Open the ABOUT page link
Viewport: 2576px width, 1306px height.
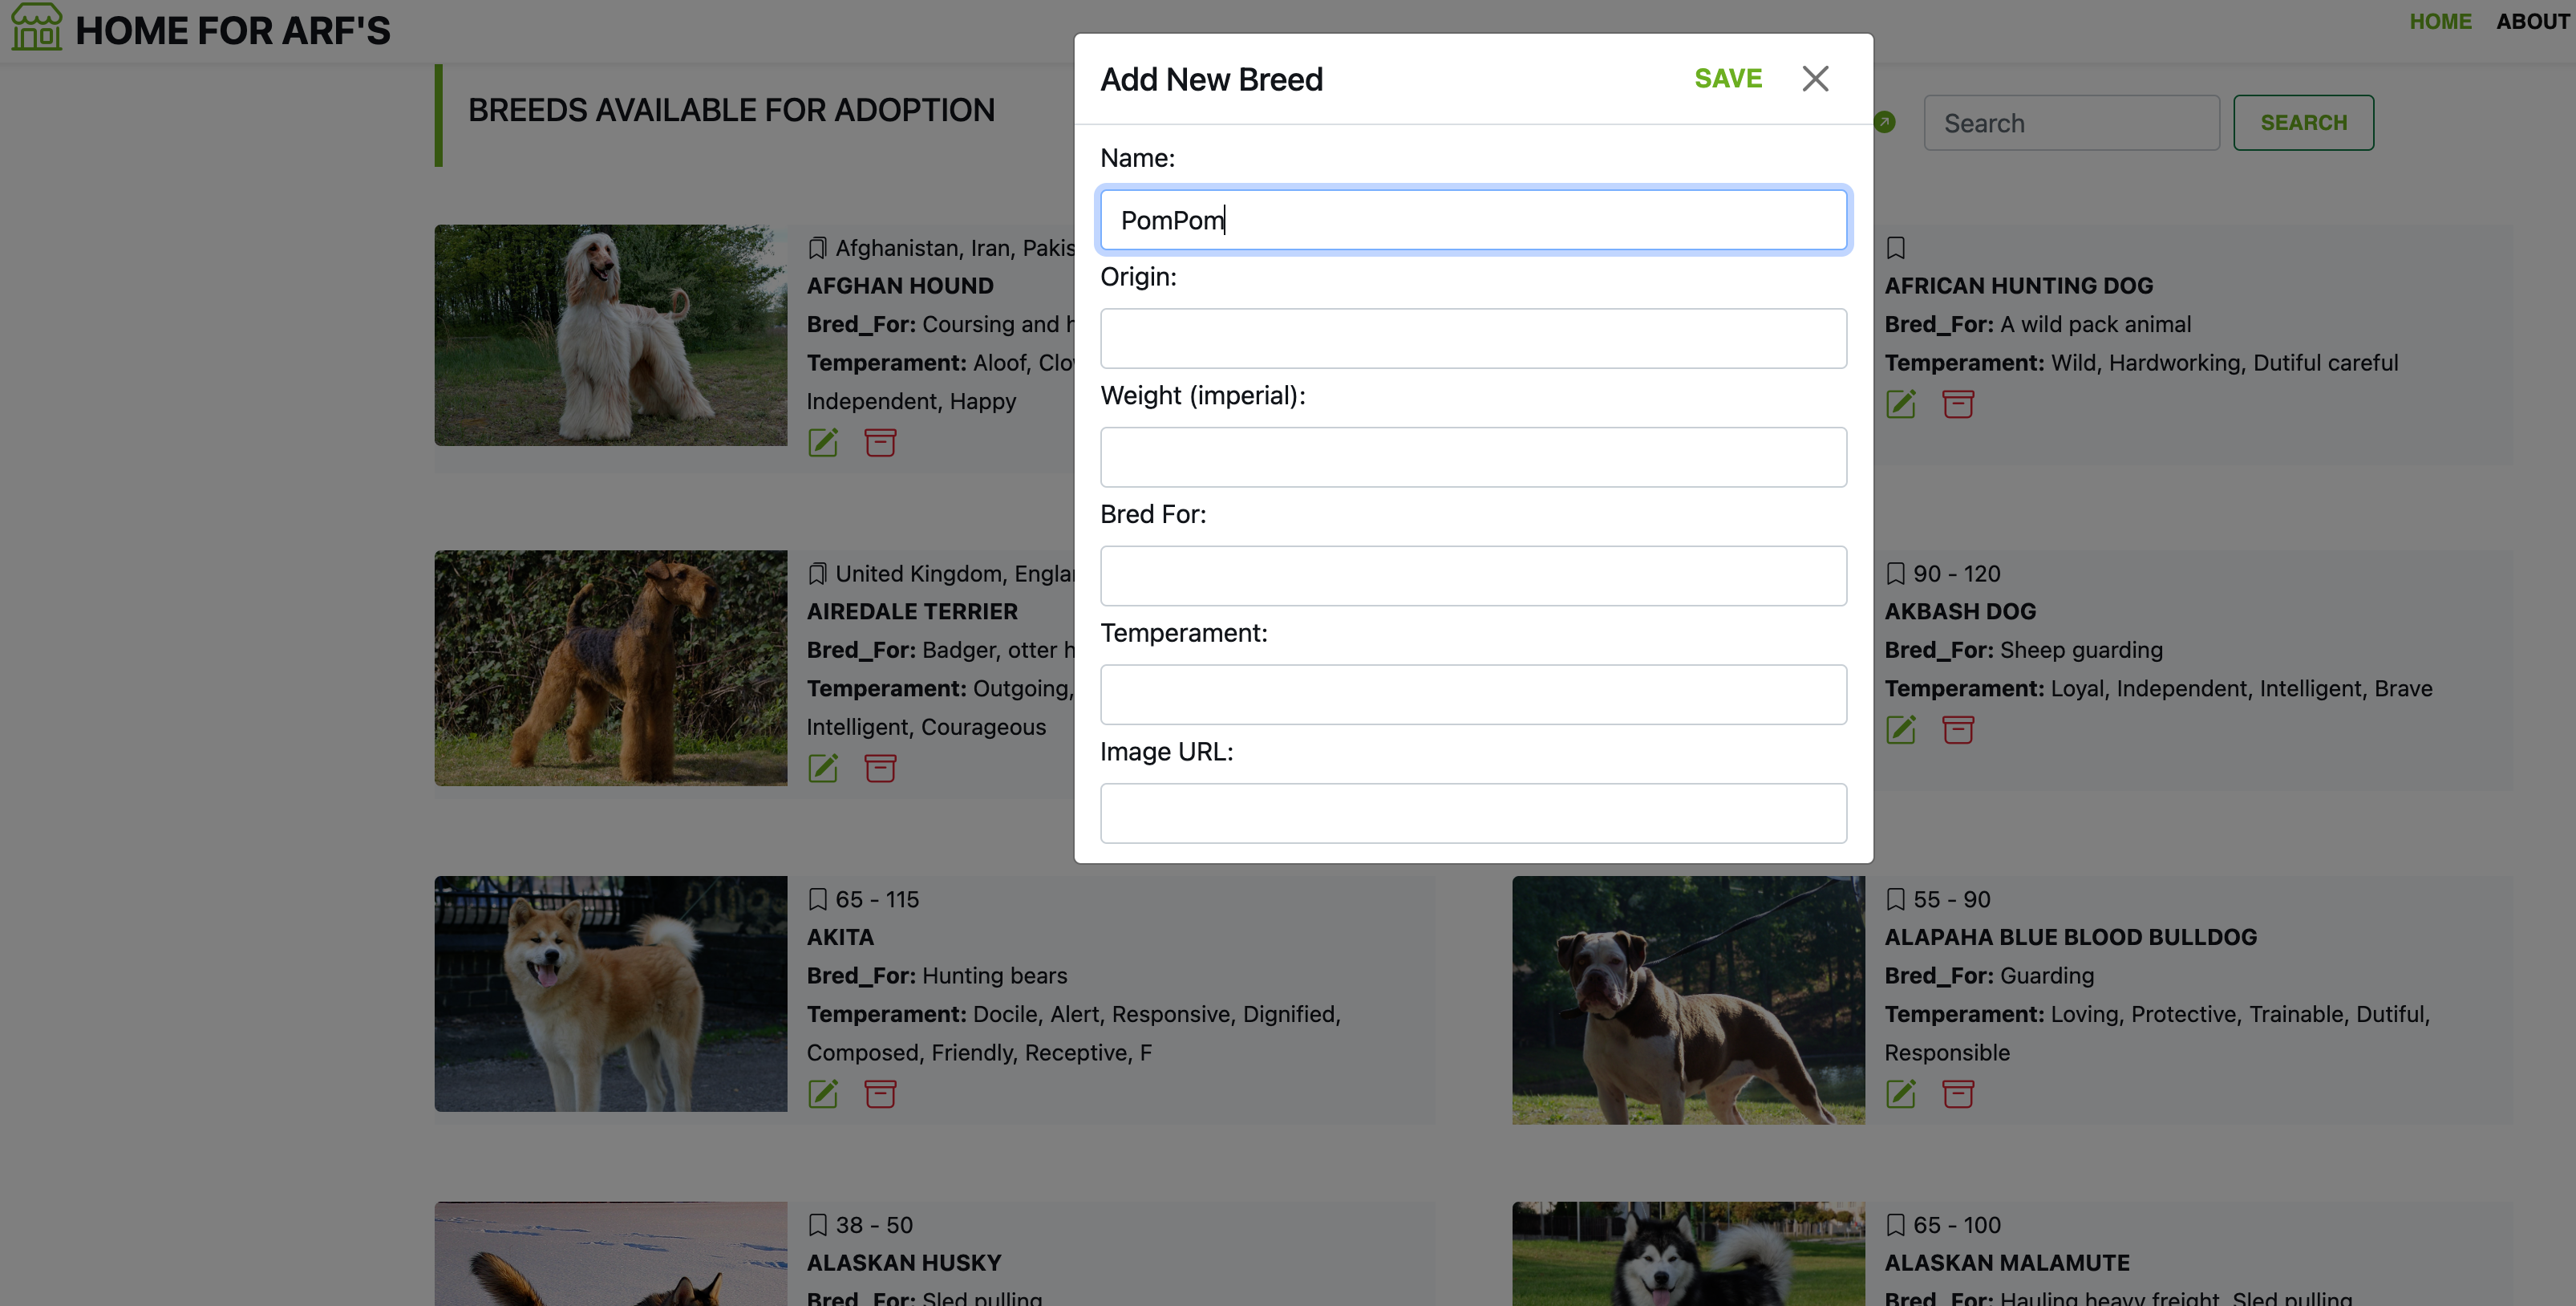pos(2531,21)
